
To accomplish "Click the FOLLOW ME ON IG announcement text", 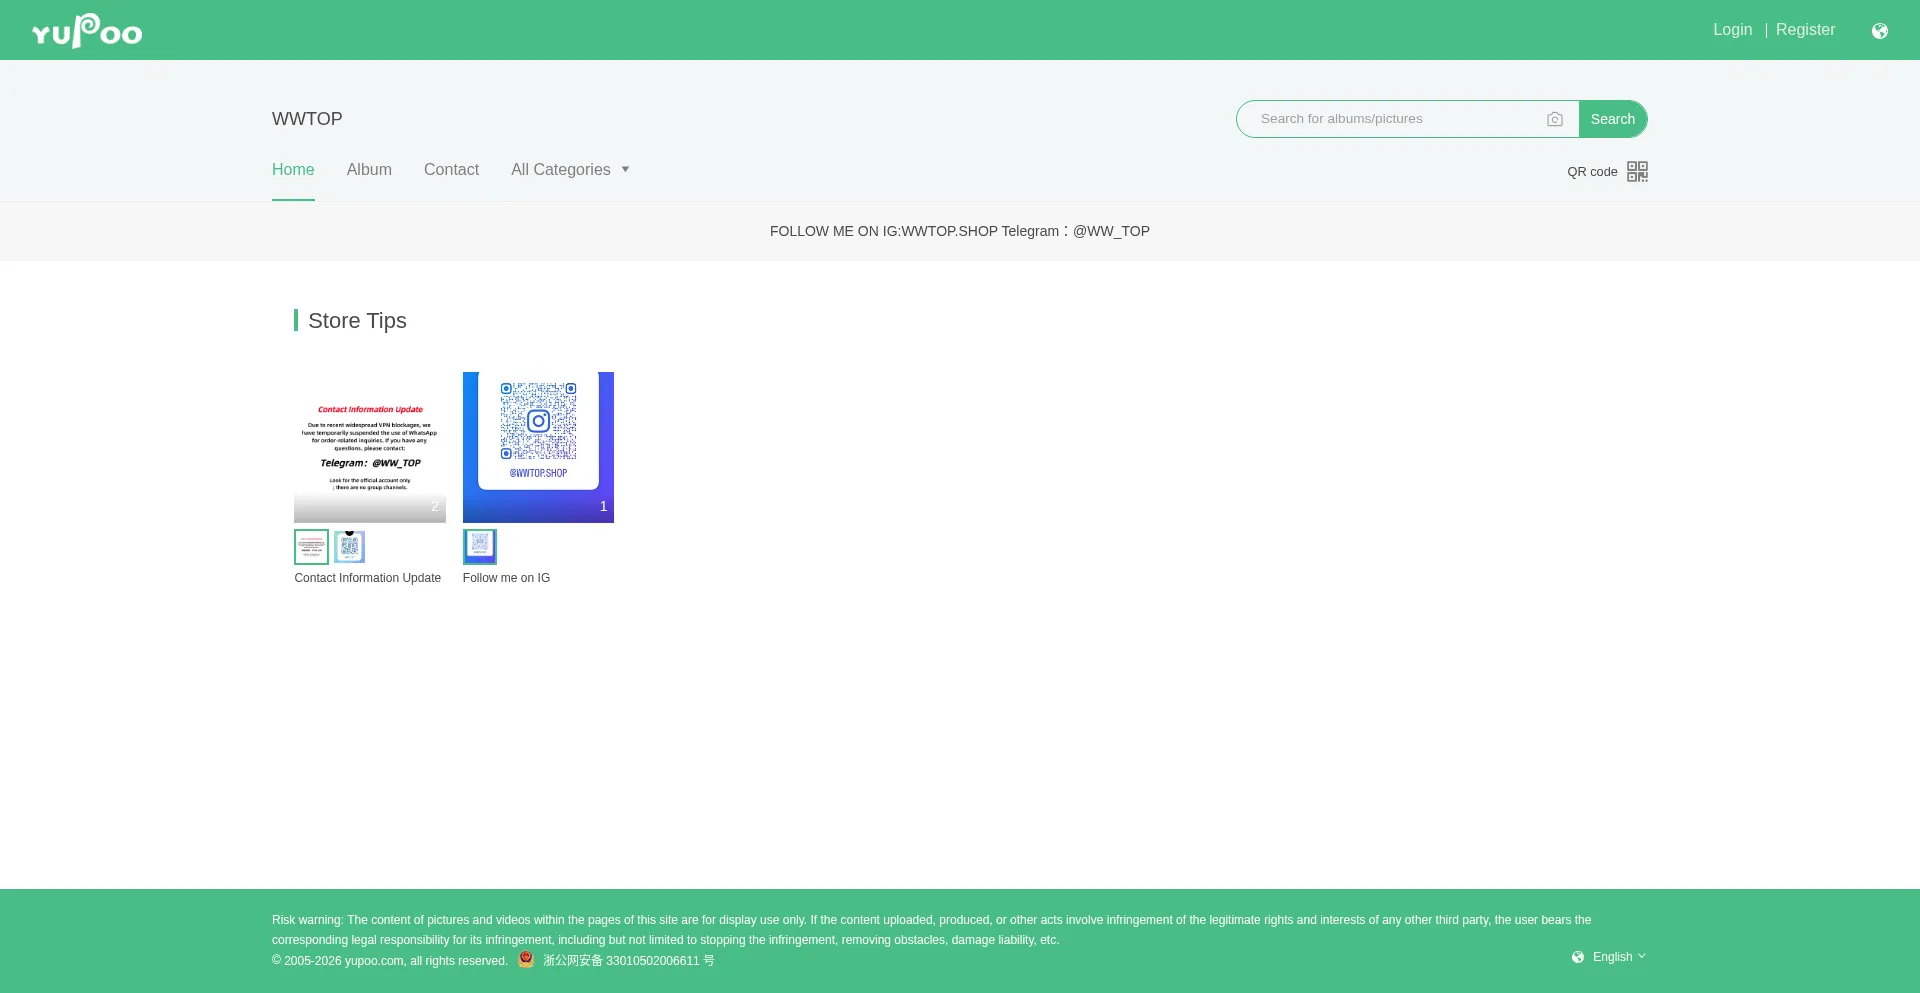I will coord(960,231).
